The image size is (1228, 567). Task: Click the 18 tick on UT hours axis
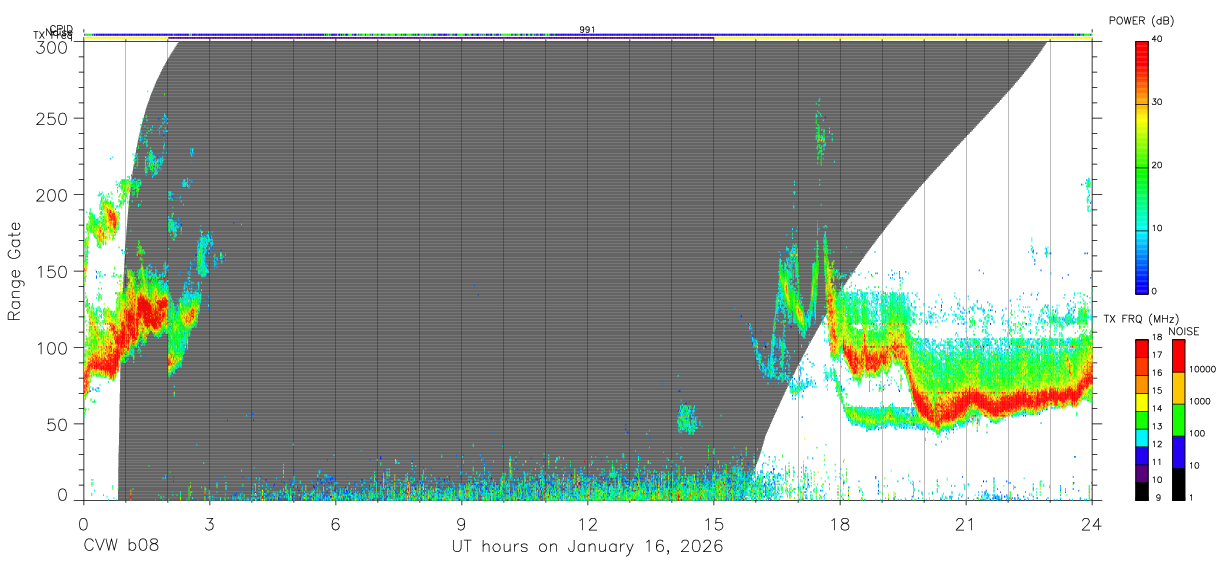tap(840, 523)
